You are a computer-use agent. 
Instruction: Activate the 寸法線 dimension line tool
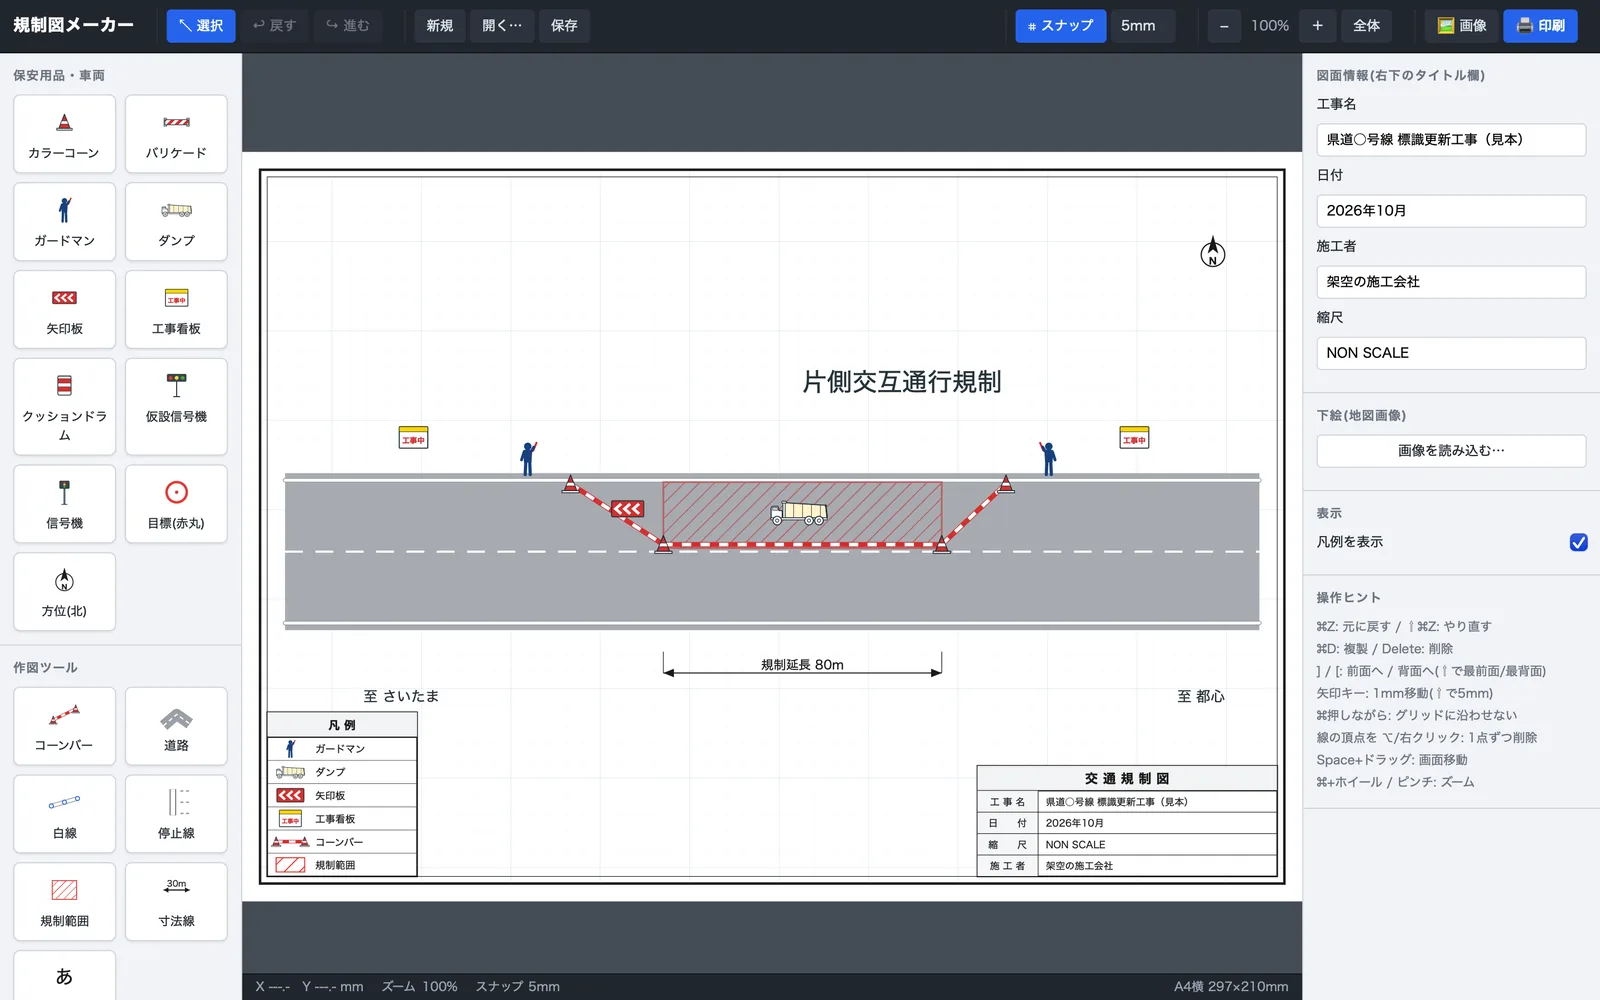pyautogui.click(x=176, y=902)
